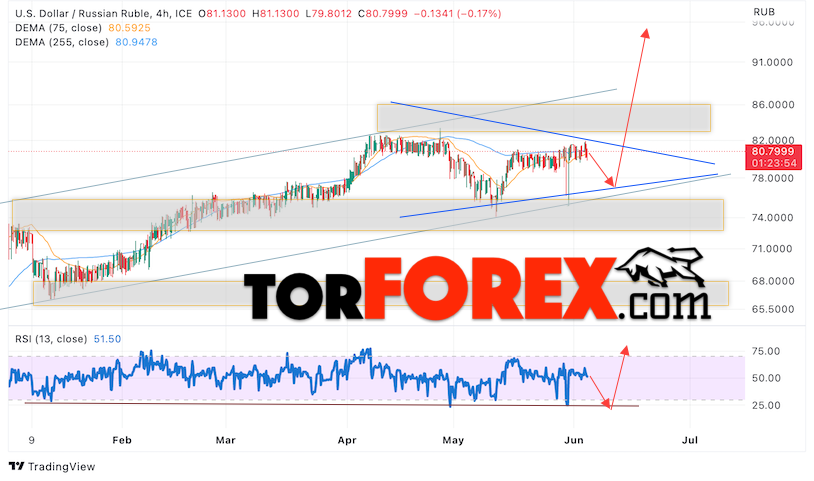814x481 pixels.
Task: Click the DEMA 75 value 80.5925
Action: pos(129,28)
